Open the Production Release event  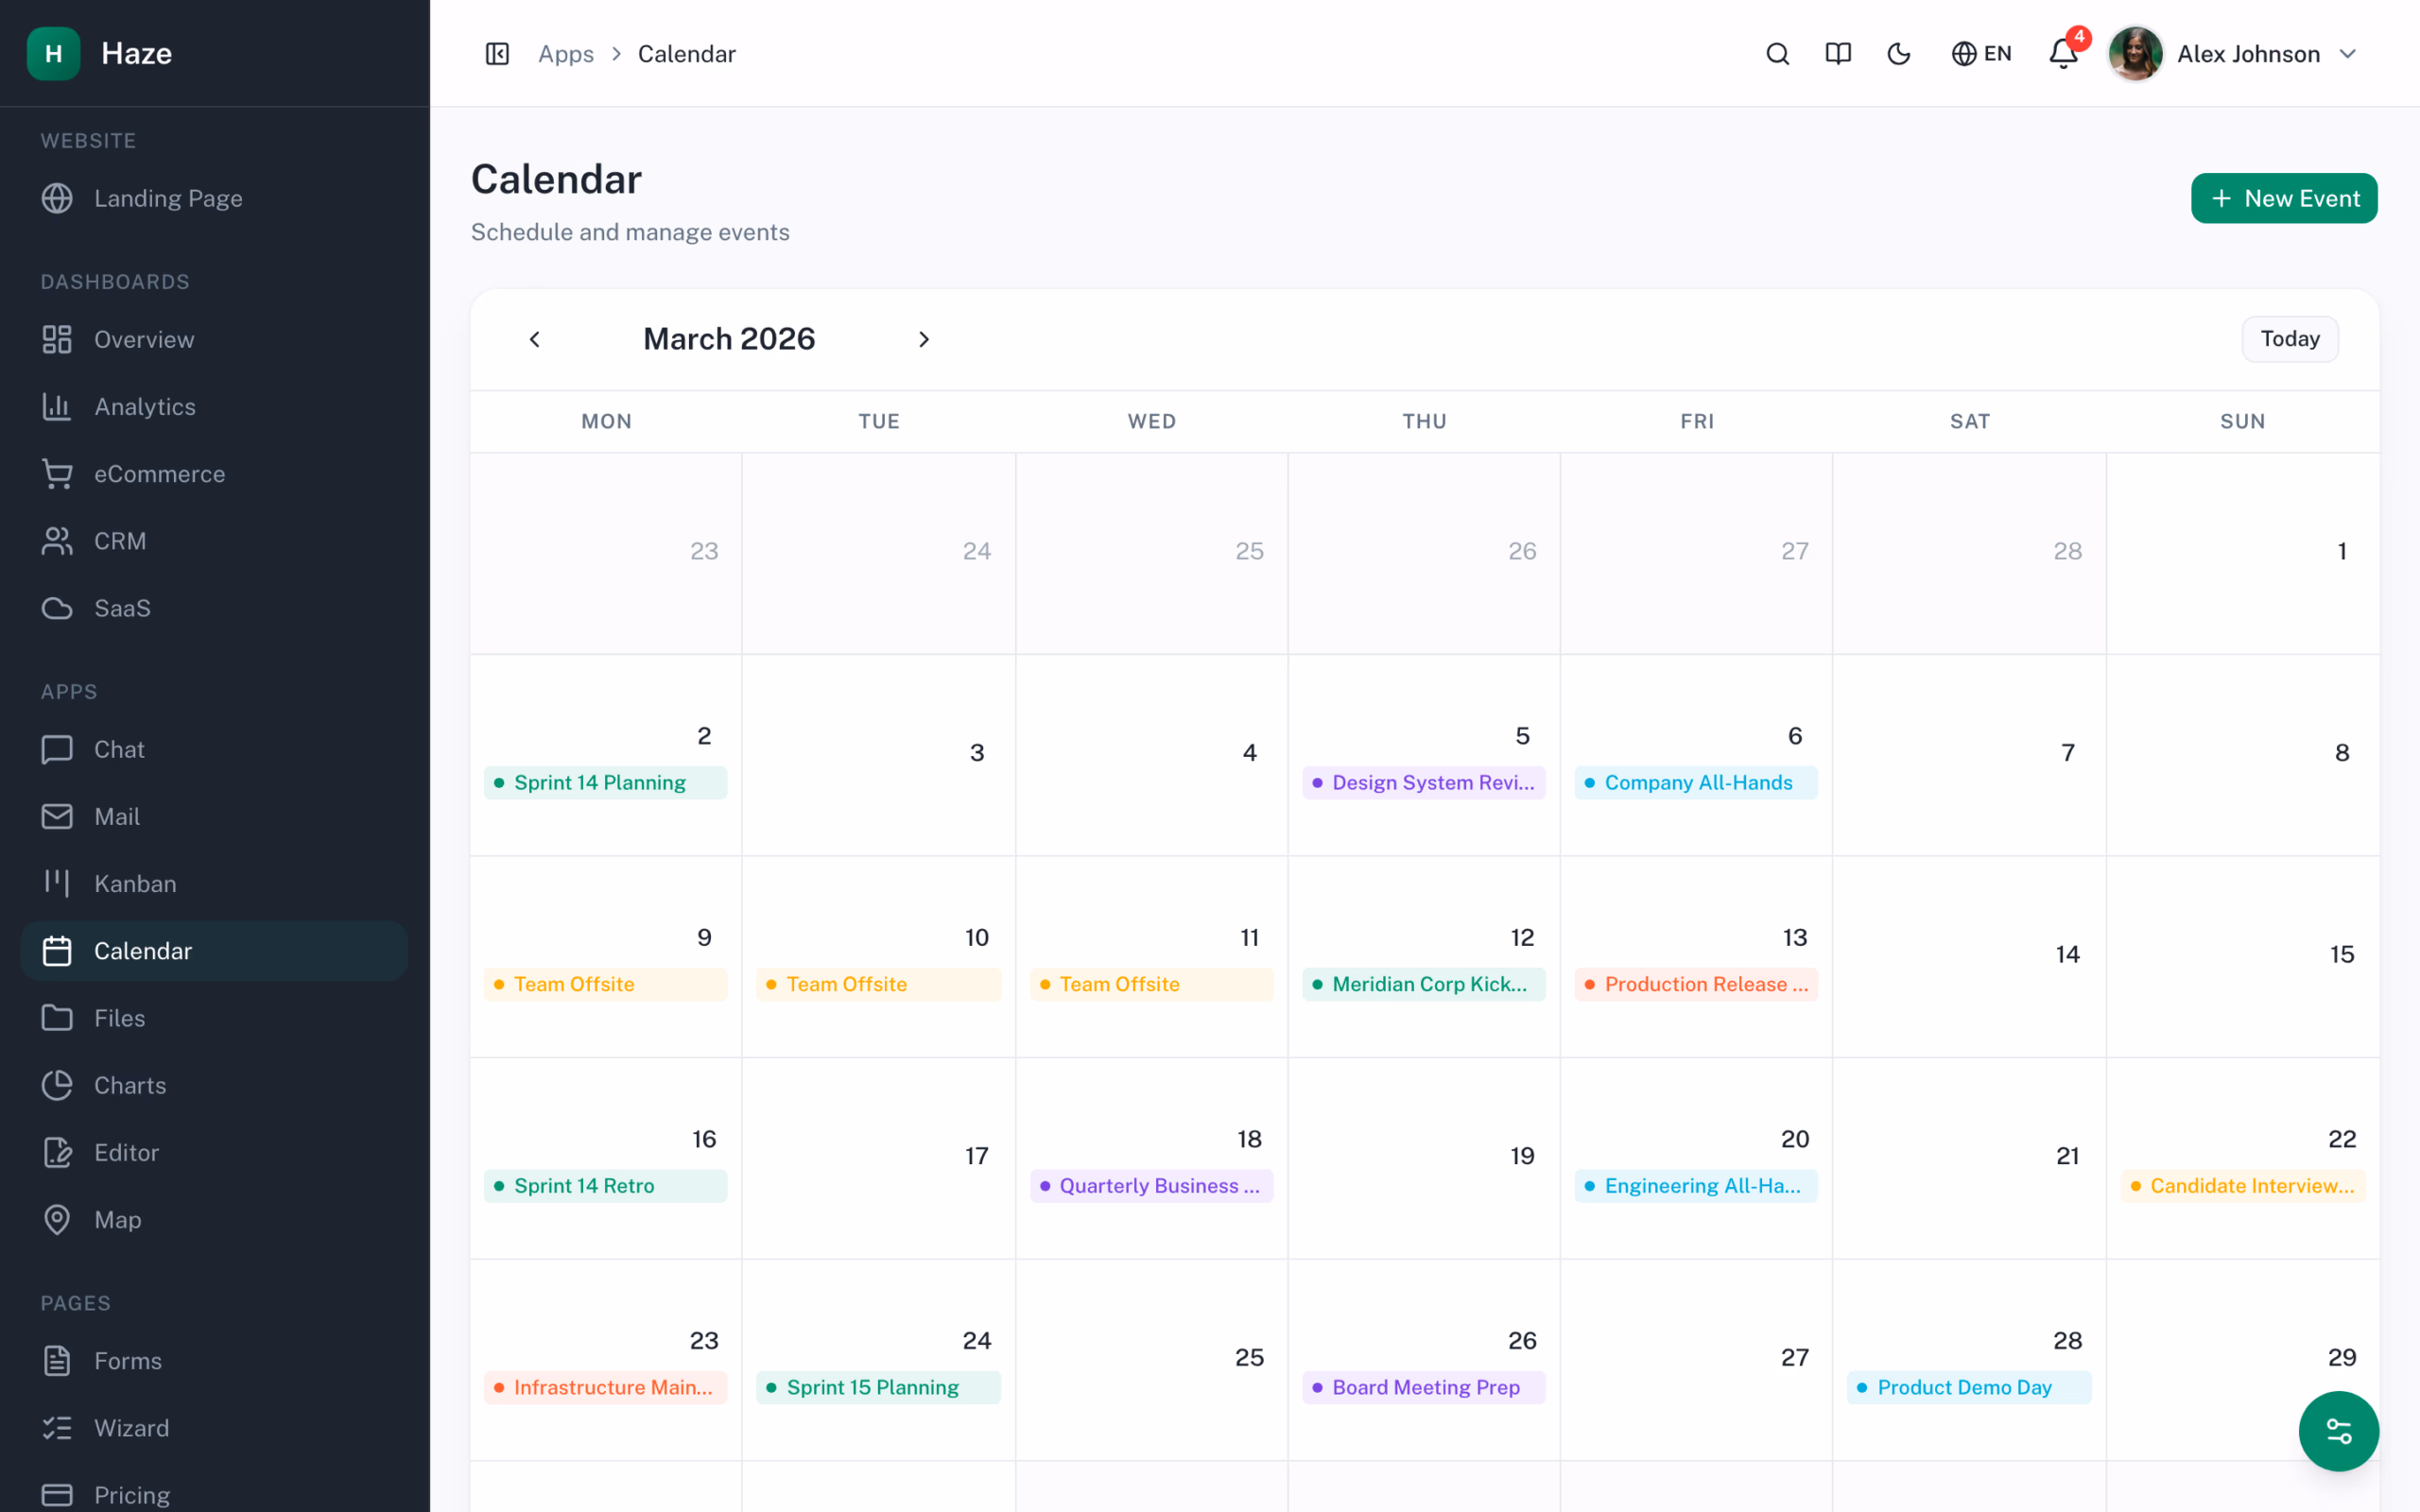pos(1696,984)
